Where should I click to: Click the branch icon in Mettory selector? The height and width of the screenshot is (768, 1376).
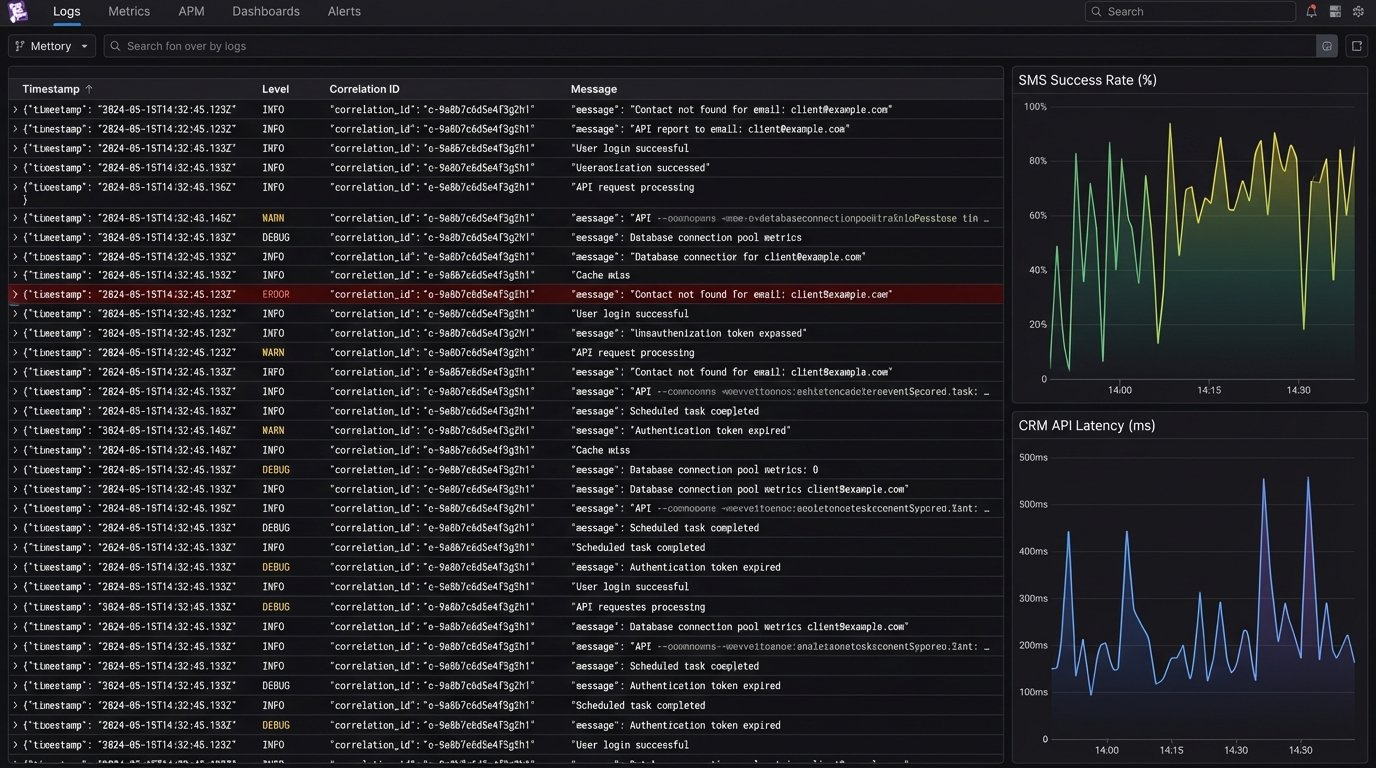point(20,46)
